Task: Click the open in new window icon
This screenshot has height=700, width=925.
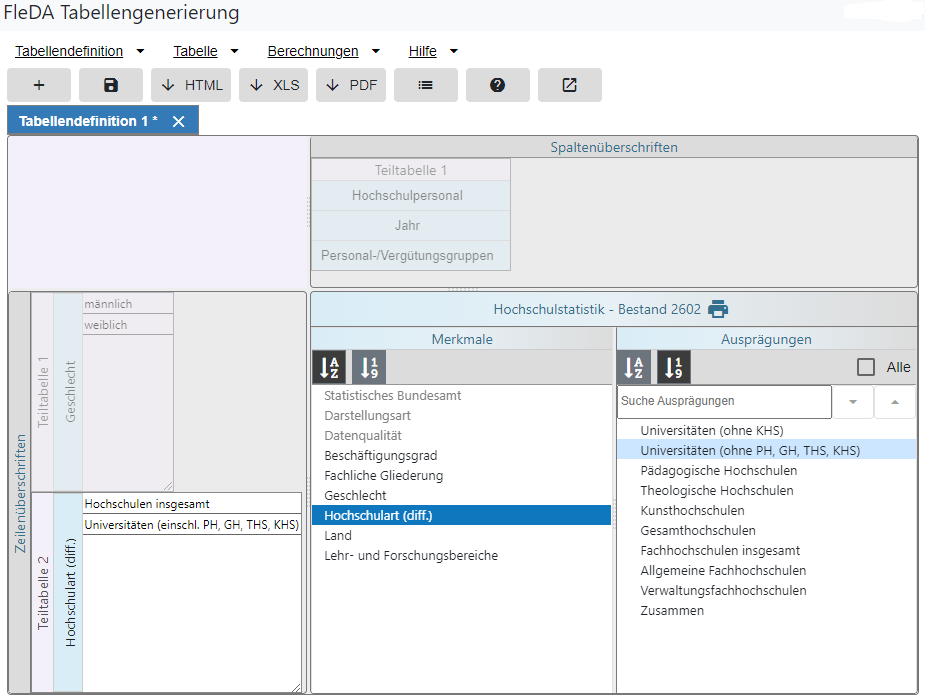Action: click(569, 85)
